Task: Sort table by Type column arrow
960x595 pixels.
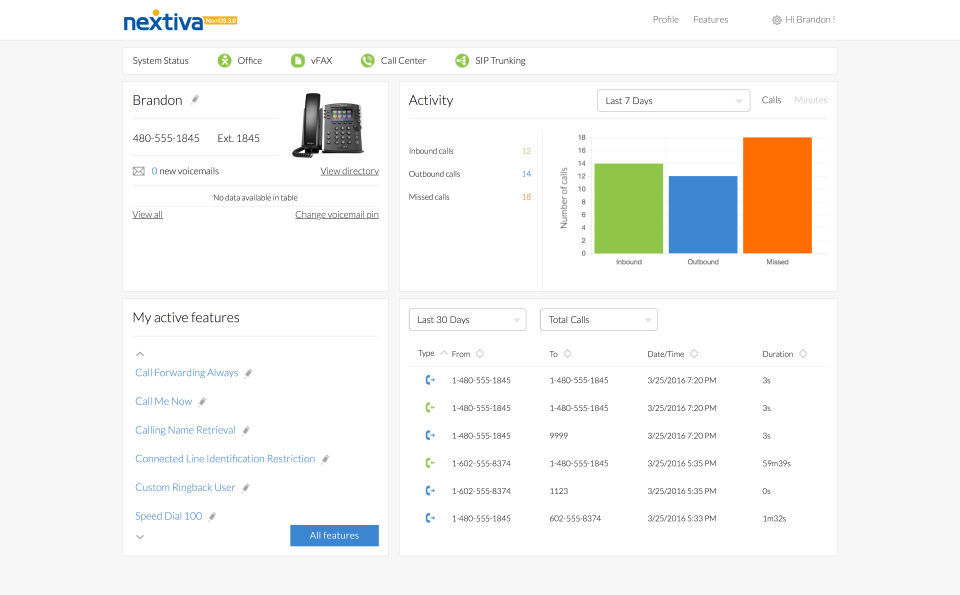Action: [444, 353]
